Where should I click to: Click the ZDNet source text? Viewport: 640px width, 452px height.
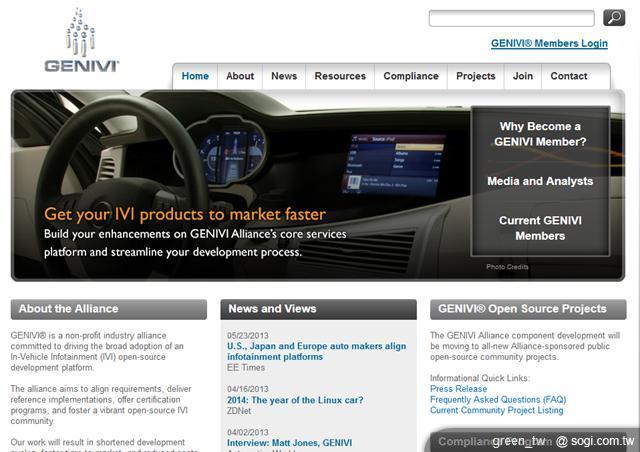239,411
